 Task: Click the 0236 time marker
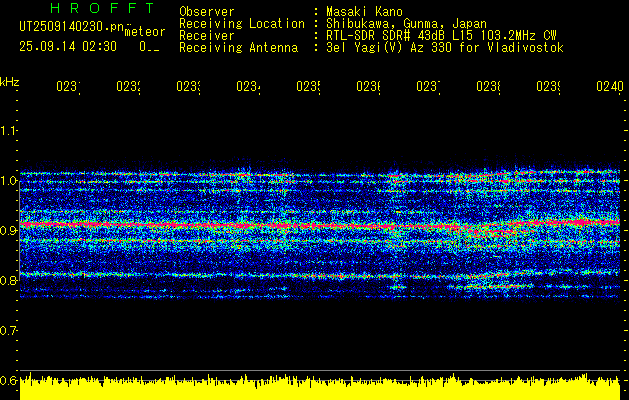pos(368,86)
